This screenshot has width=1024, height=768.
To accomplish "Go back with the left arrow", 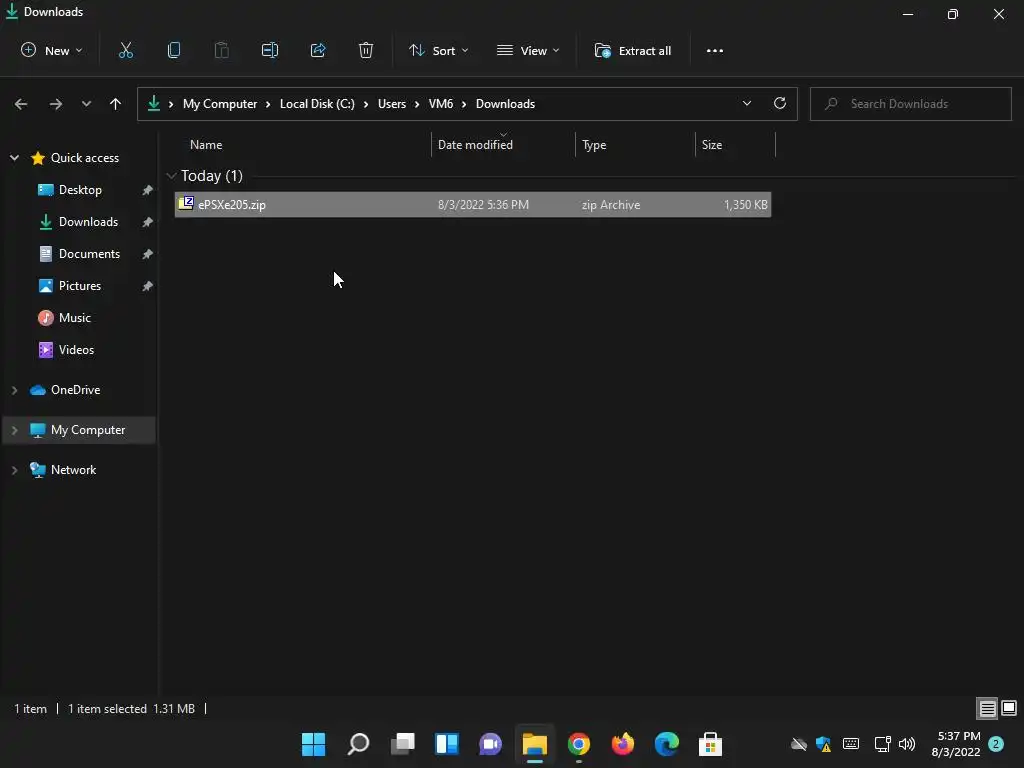I will [x=21, y=104].
